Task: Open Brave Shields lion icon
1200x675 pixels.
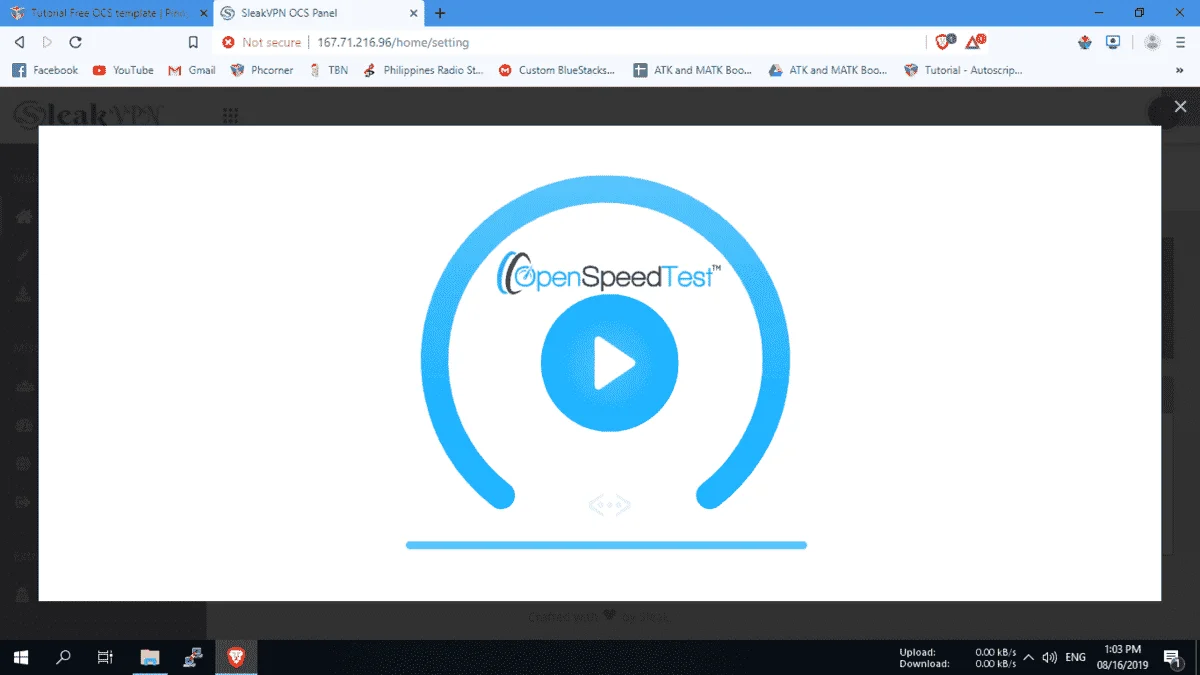Action: click(x=945, y=42)
